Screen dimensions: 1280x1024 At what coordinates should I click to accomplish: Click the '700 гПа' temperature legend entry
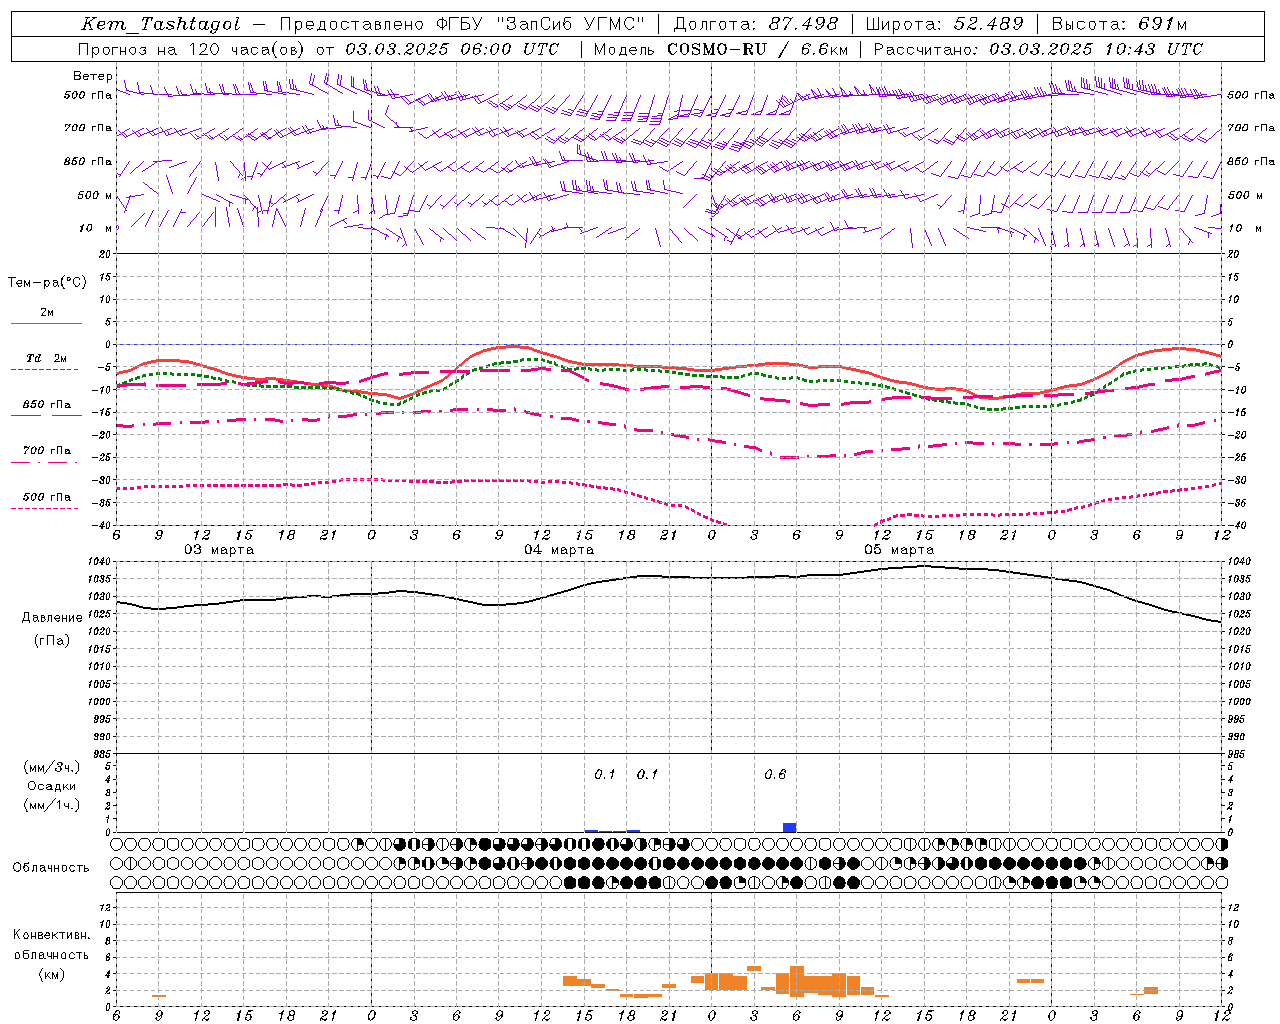click(46, 451)
